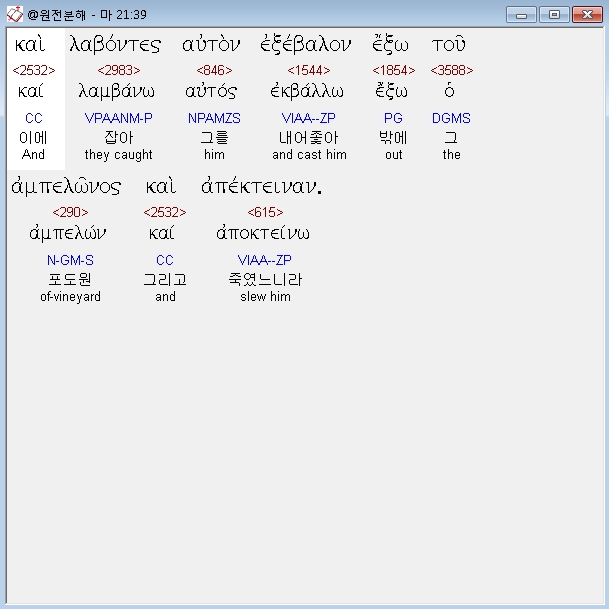
Task: Open Strong's number <1544>
Action: [x=309, y=70]
